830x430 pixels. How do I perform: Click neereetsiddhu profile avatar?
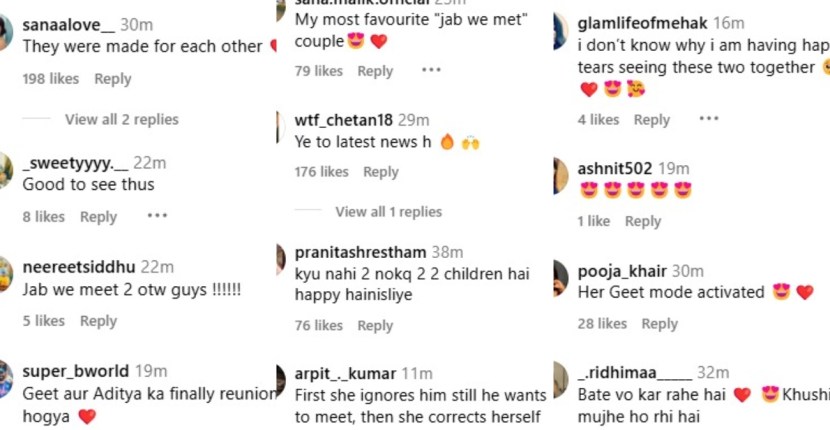click(5, 274)
